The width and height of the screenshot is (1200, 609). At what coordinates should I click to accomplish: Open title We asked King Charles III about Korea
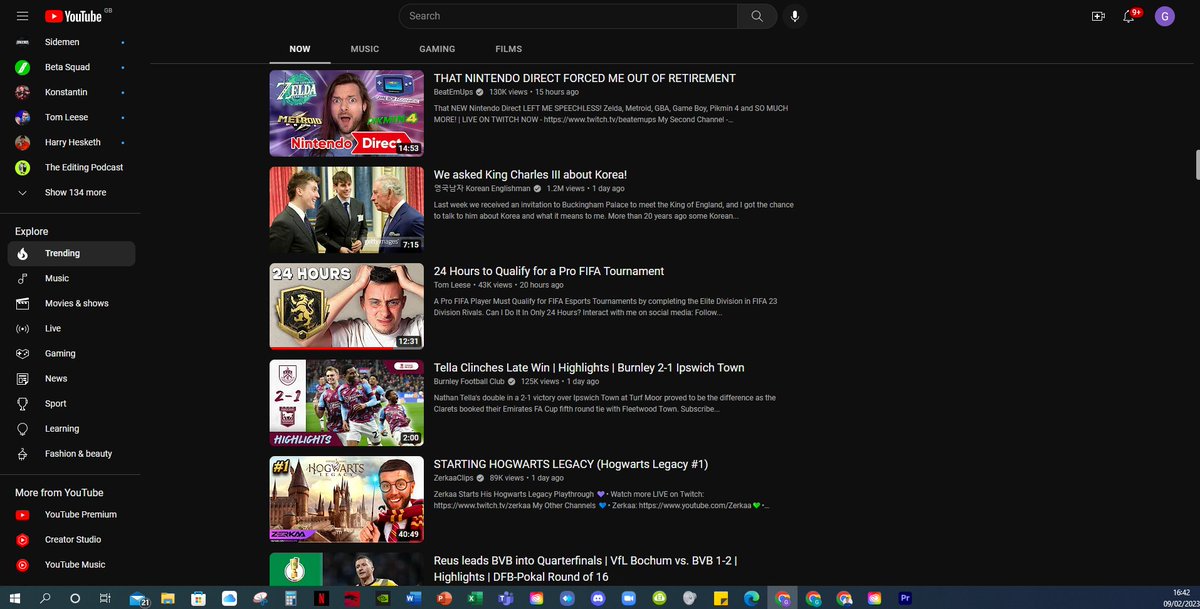click(x=530, y=175)
